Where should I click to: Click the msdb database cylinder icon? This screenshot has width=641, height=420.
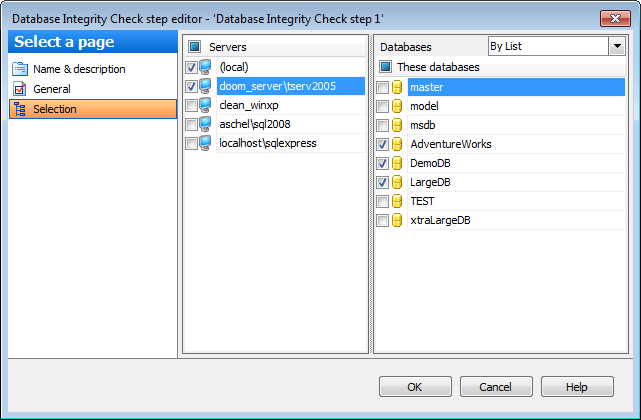397,125
